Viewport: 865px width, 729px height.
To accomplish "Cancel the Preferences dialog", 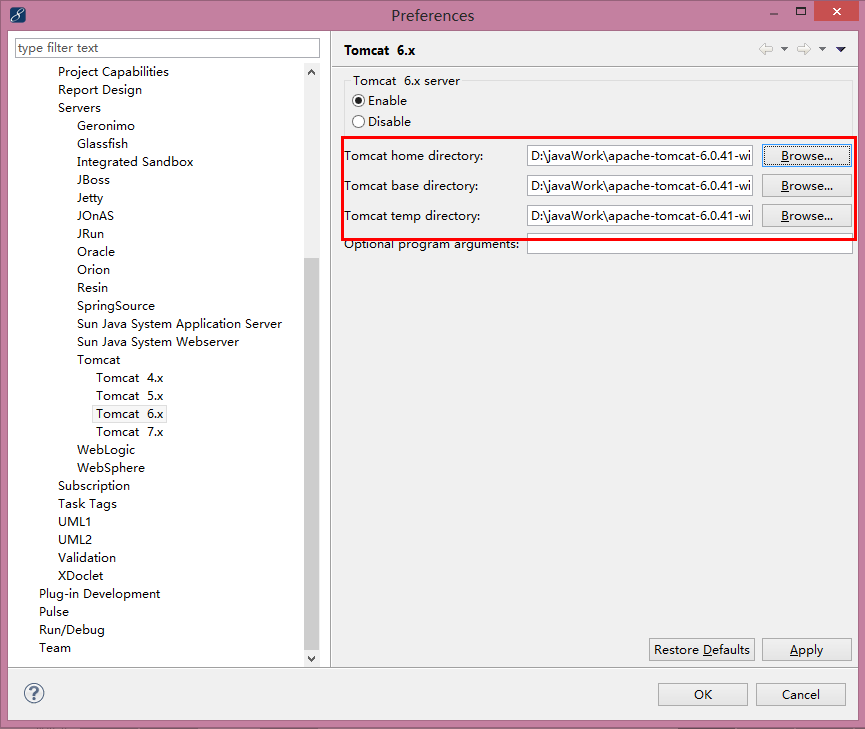I will tap(800, 694).
